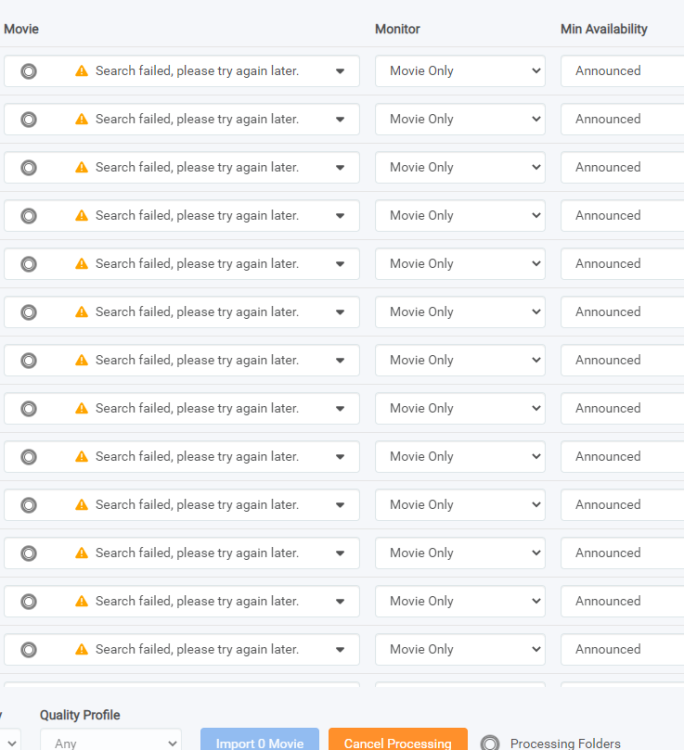
Task: Click the Movie column header
Action: click(21, 29)
